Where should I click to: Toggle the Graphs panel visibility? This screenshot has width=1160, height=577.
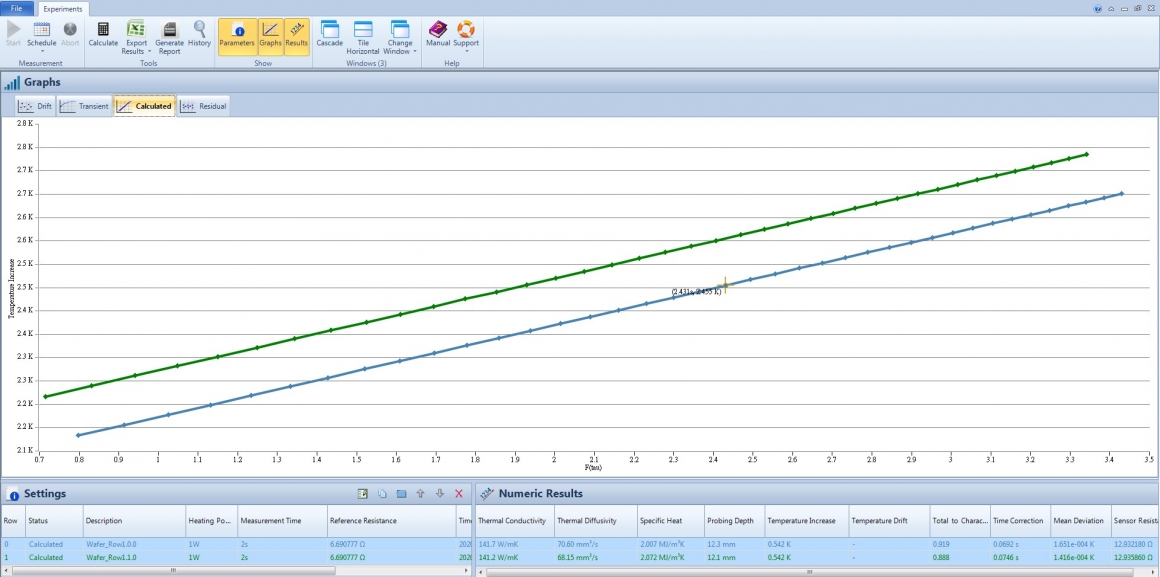[x=271, y=35]
